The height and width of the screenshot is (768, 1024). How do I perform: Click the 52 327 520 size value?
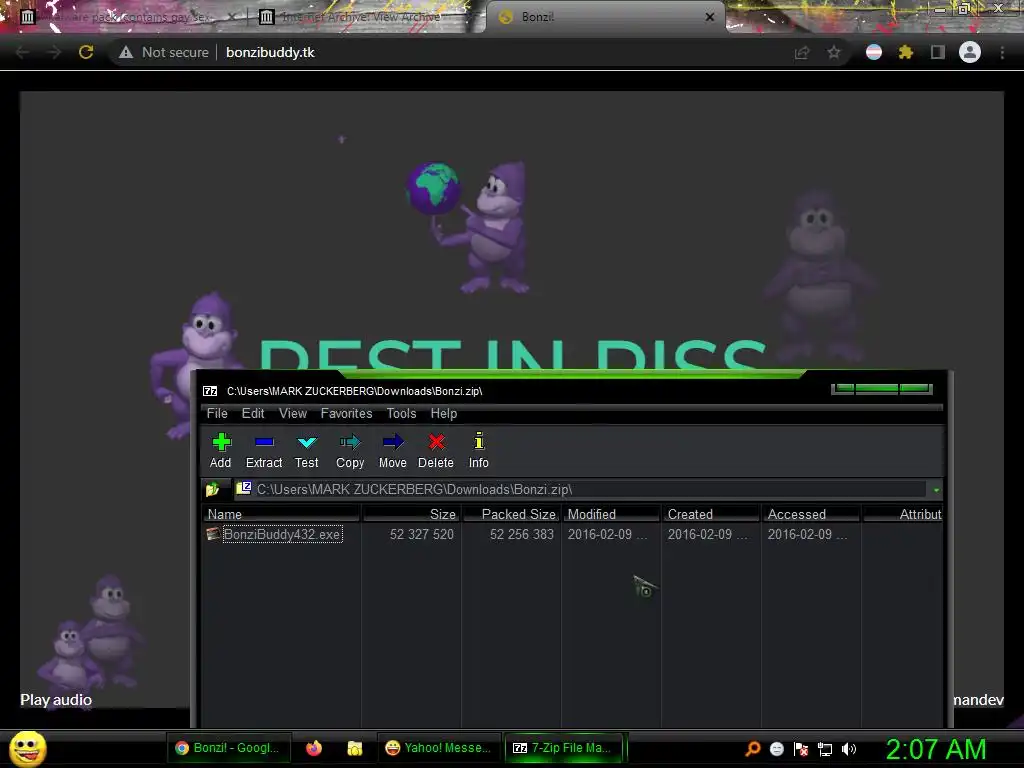[422, 534]
